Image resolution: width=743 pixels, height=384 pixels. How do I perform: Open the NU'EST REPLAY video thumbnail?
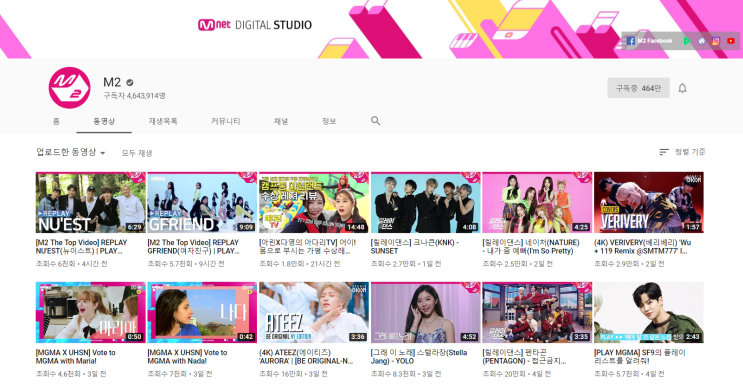[x=91, y=202]
